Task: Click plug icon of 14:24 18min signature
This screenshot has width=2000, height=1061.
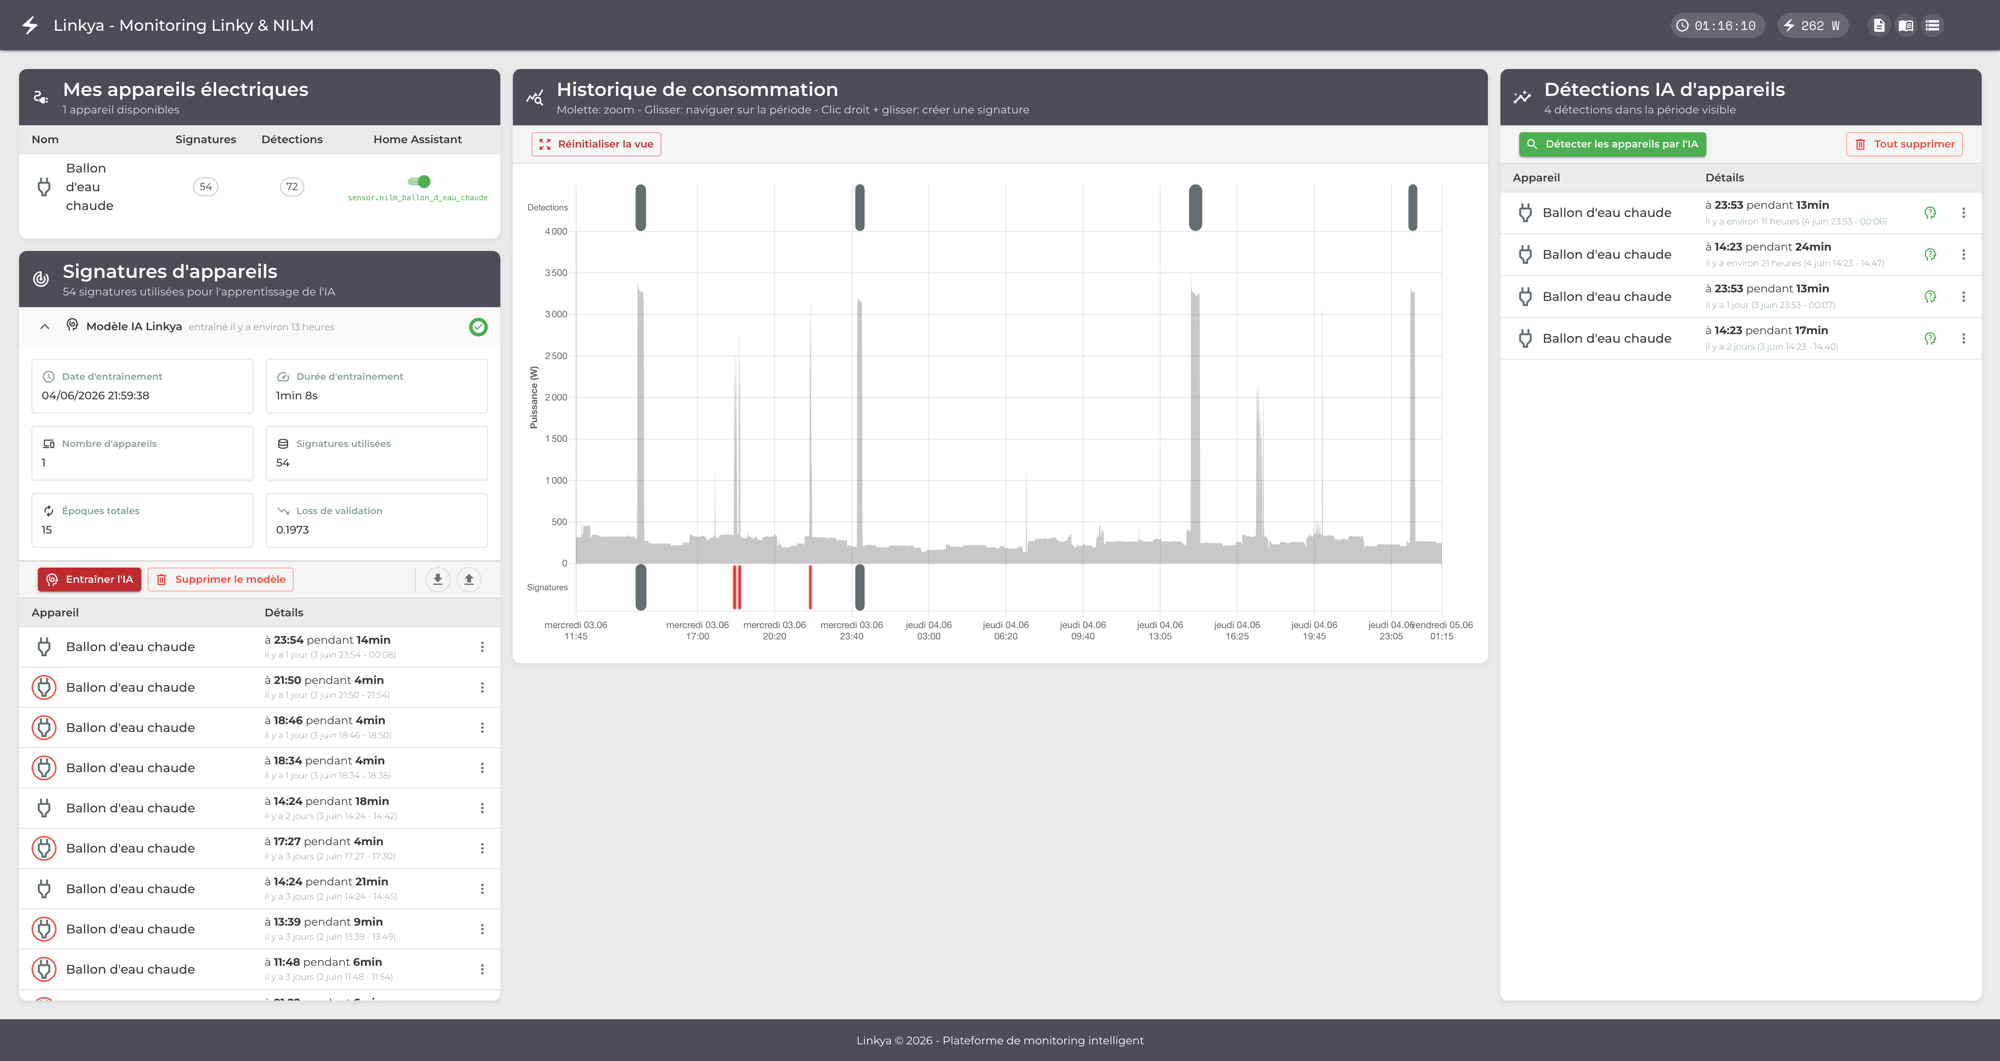Action: 44,808
